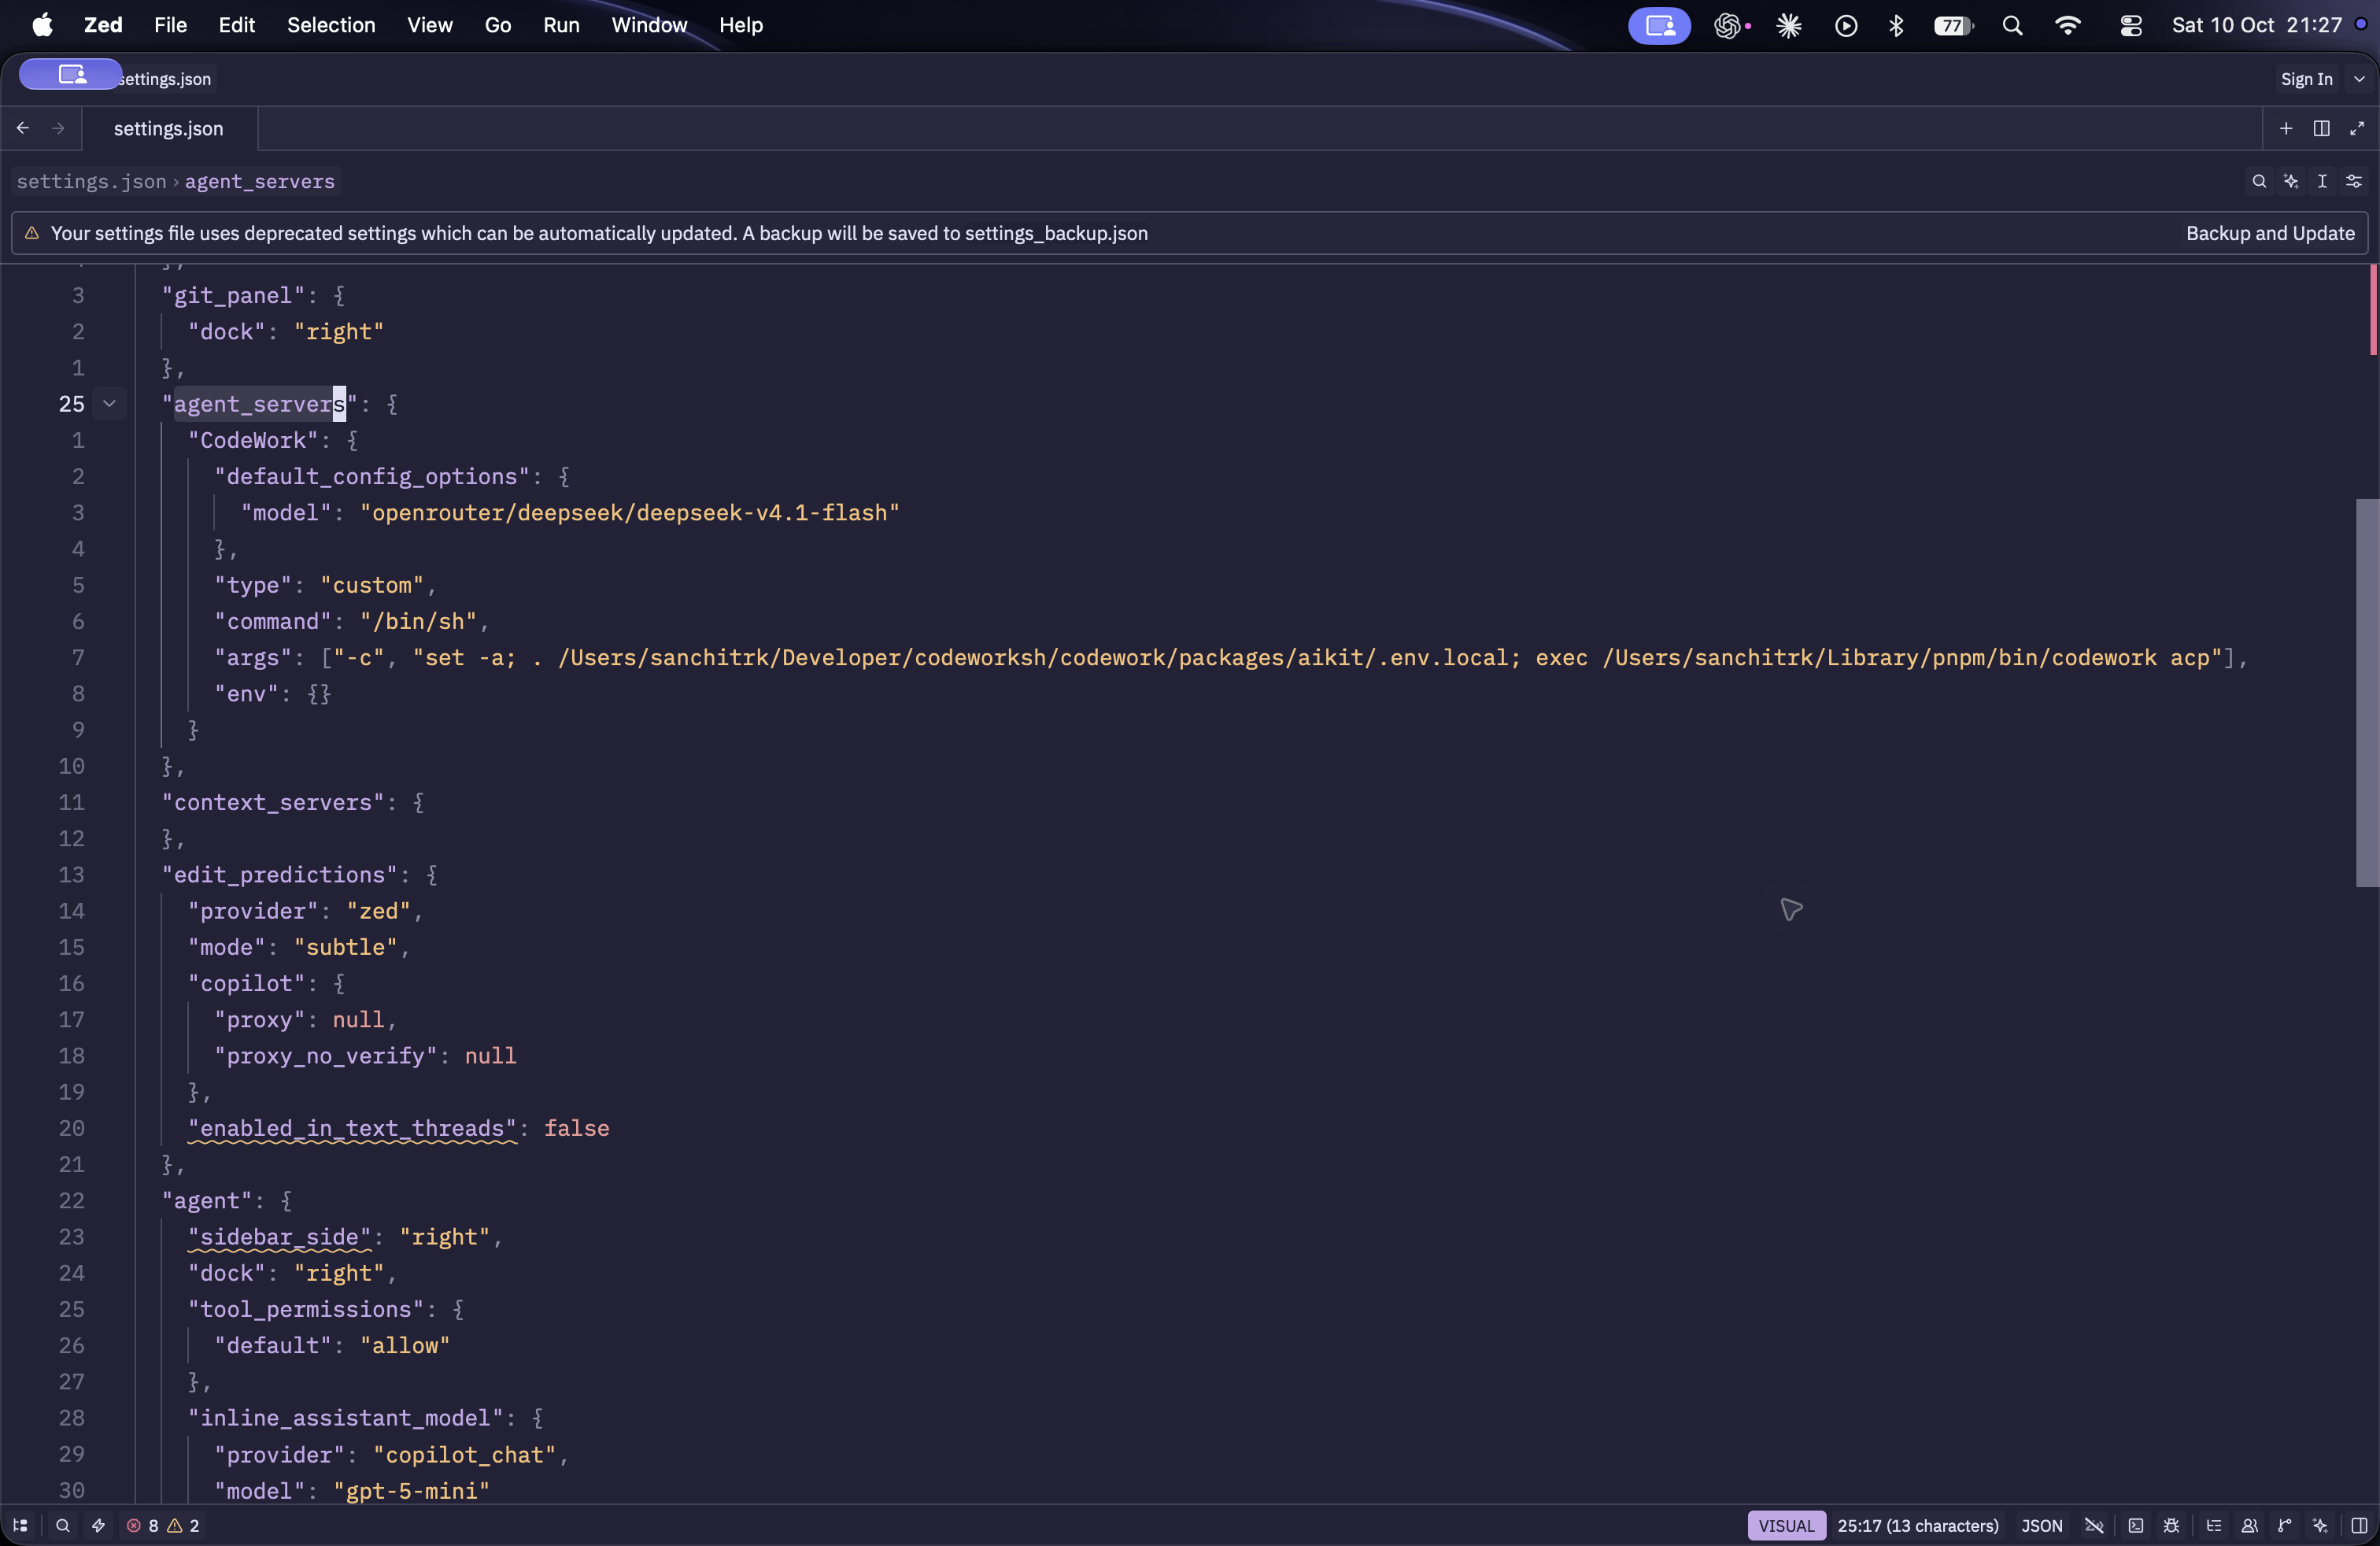Open the File menu
Screen dimensions: 2380x1546
[170, 25]
